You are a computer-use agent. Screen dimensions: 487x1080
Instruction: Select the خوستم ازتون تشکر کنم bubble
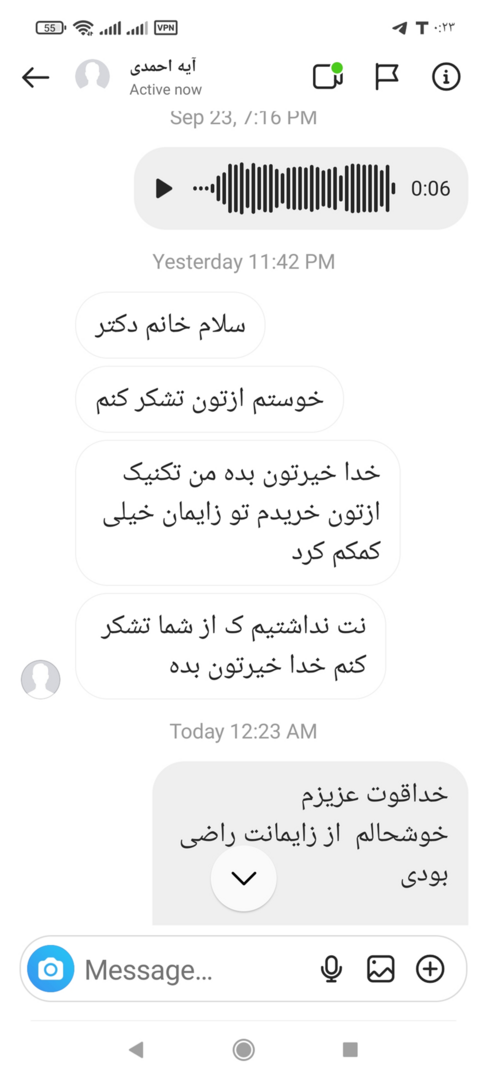point(209,399)
